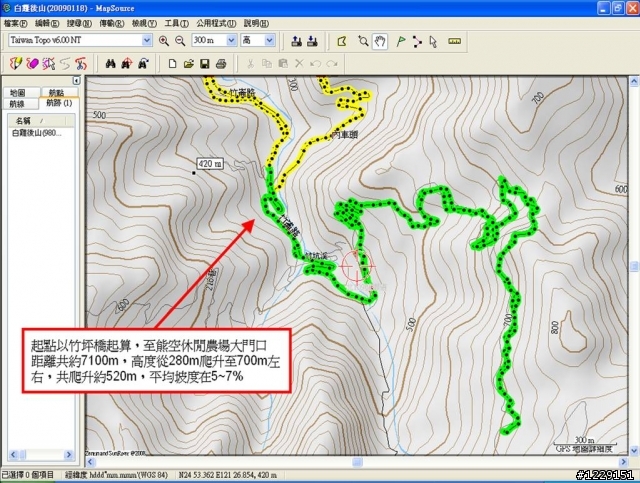640x483 pixels.
Task: Sort by the 名稱 column header
Action: pyautogui.click(x=37, y=121)
